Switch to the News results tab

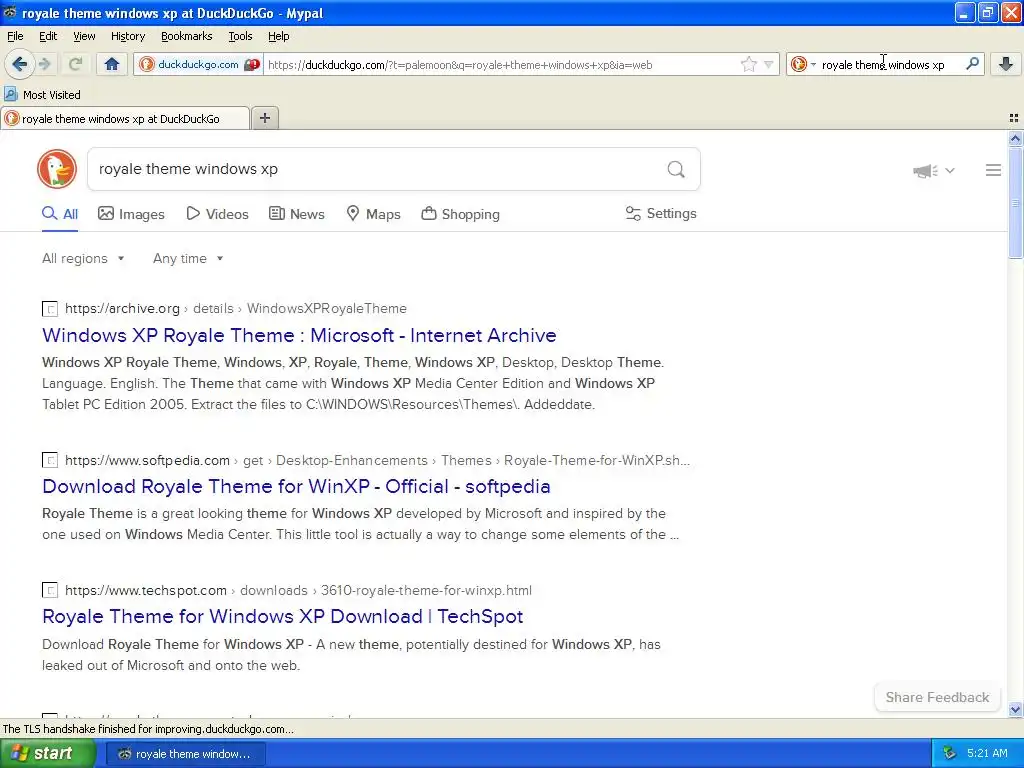pos(296,214)
